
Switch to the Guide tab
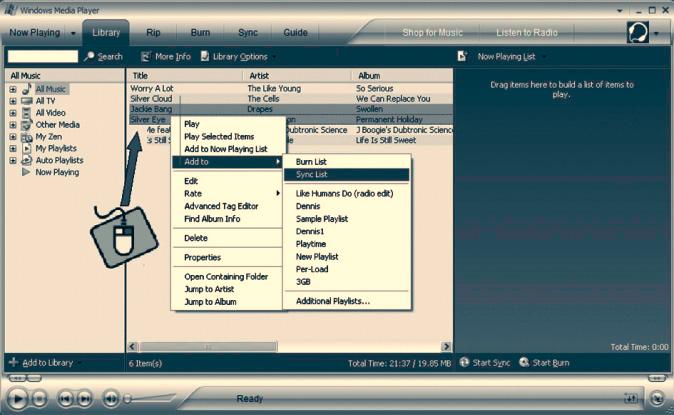(x=295, y=33)
